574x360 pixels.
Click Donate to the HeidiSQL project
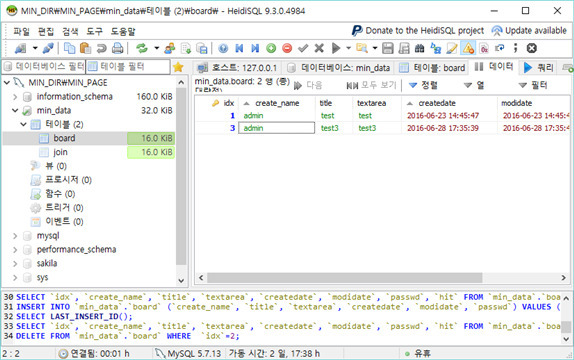[418, 31]
